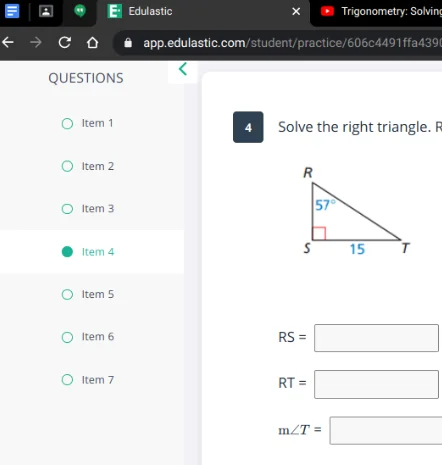Open the browser home page
The image size is (442, 465).
click(x=92, y=42)
